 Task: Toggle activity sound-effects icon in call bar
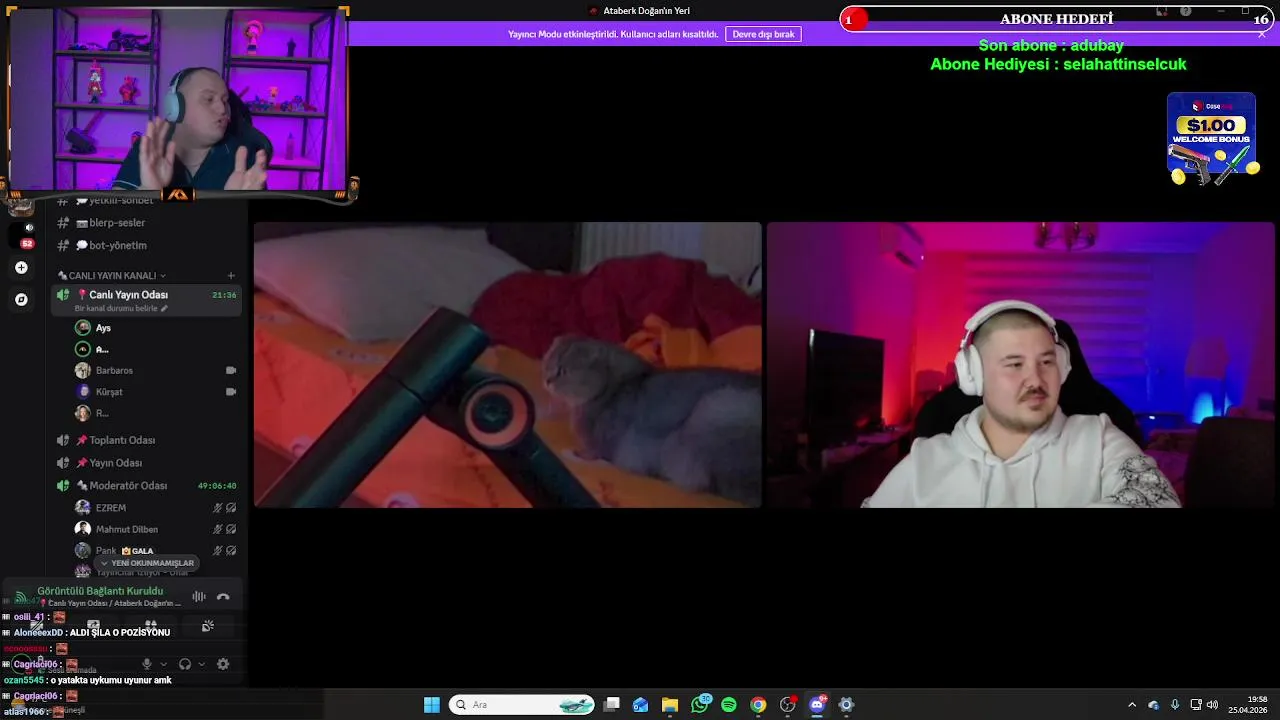click(208, 626)
